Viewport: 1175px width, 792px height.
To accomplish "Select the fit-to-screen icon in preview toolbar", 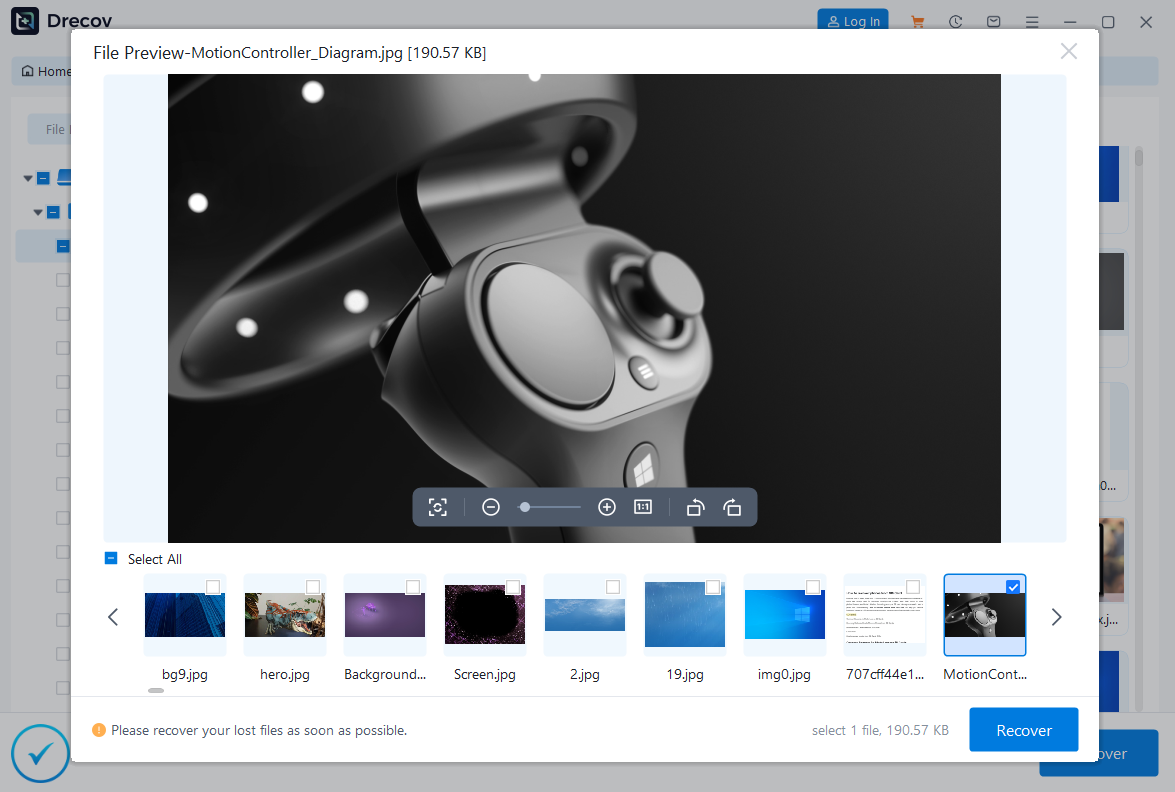I will point(437,507).
